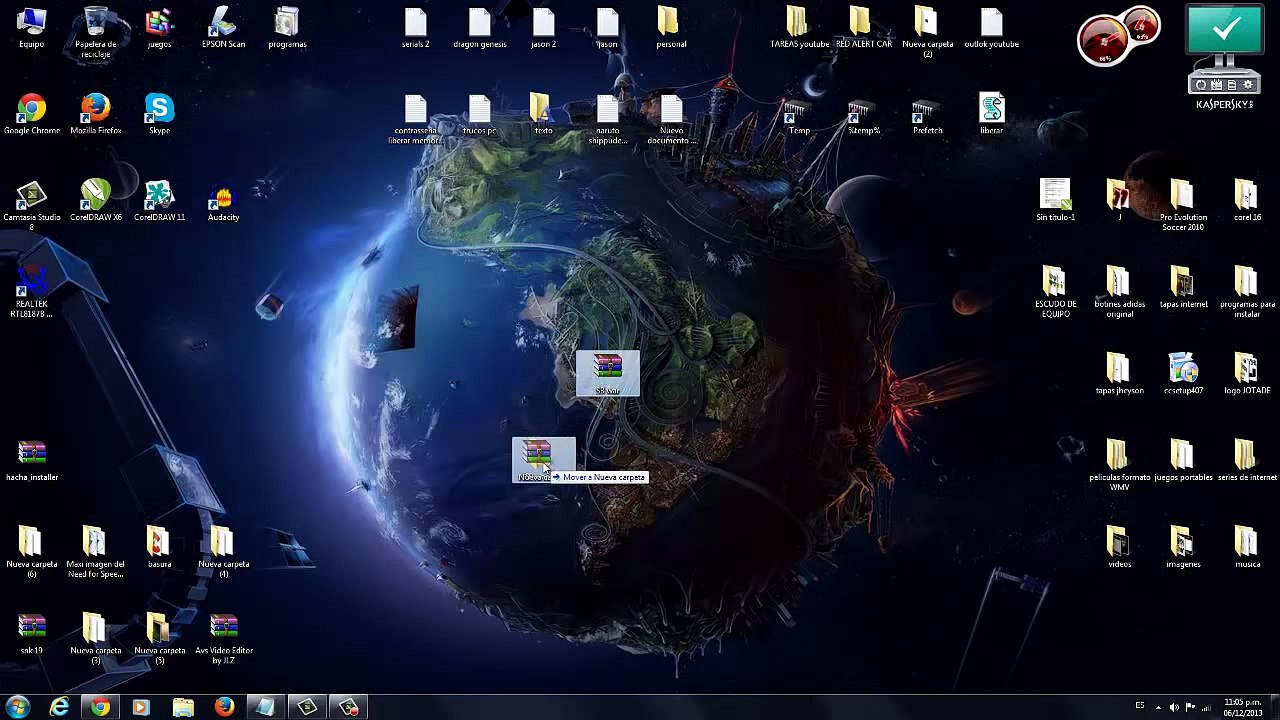The width and height of the screenshot is (1280, 720).
Task: Select the hacha_installer archive icon
Action: click(x=32, y=461)
